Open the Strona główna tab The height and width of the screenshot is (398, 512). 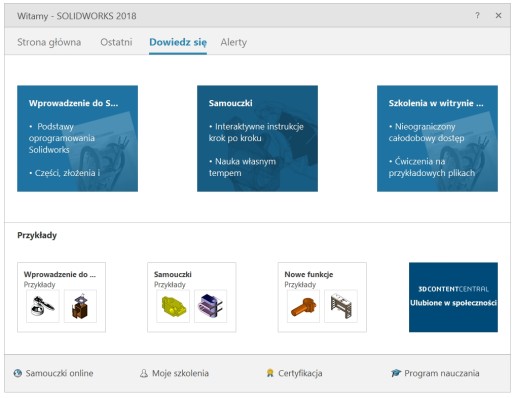coord(49,42)
